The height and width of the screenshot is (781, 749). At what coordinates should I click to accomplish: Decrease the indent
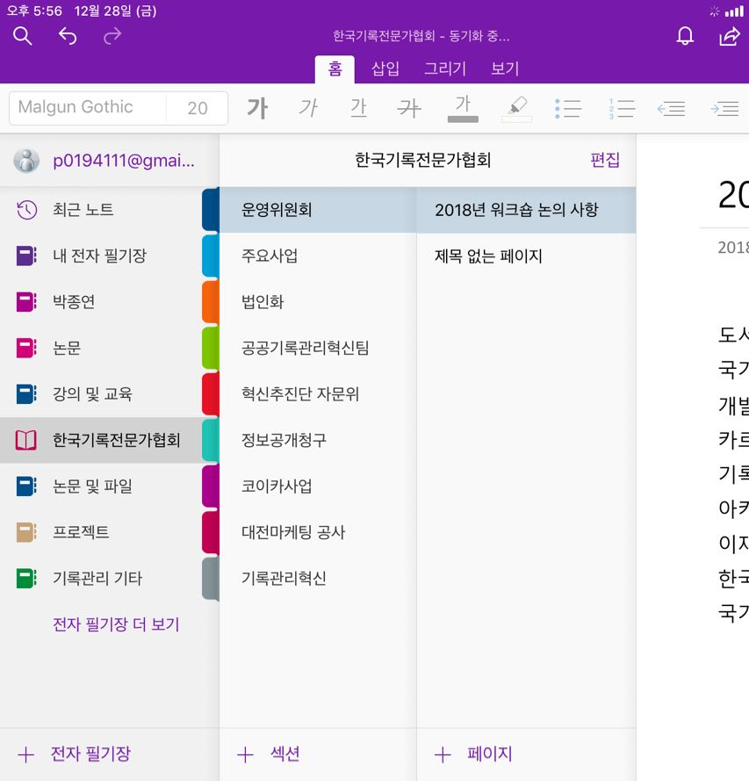click(671, 109)
